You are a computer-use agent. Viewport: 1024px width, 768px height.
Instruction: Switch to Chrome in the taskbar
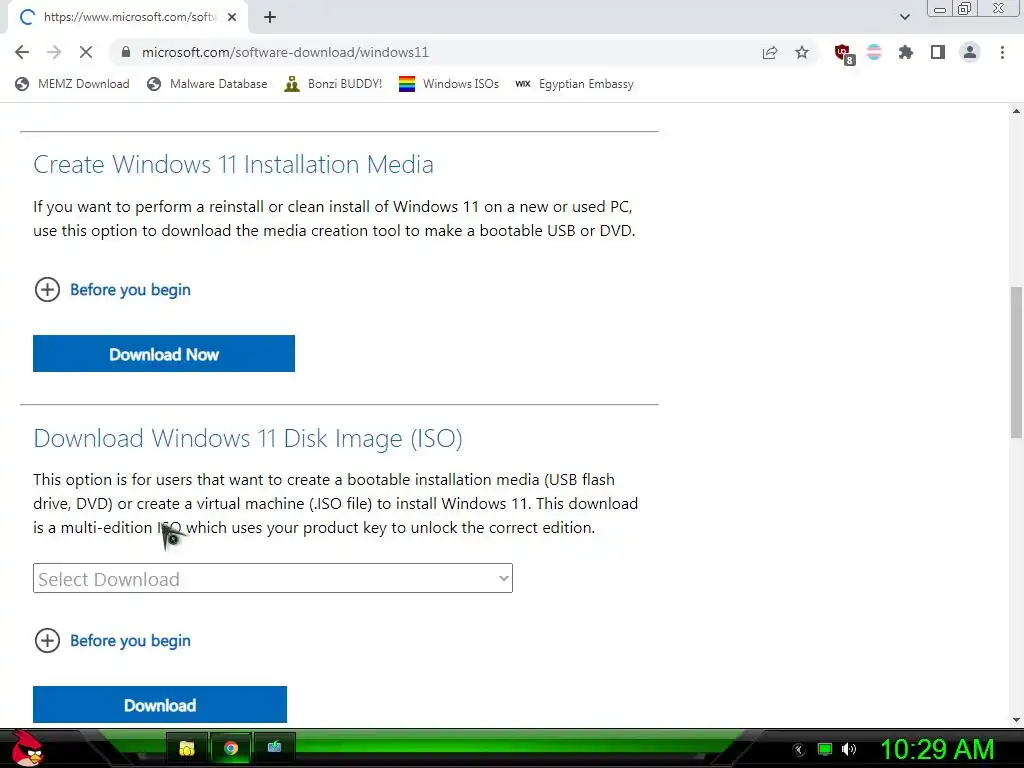[231, 748]
